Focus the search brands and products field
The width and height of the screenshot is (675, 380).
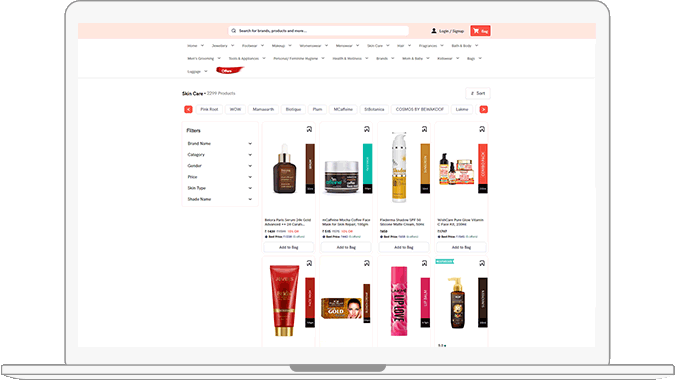(x=319, y=31)
